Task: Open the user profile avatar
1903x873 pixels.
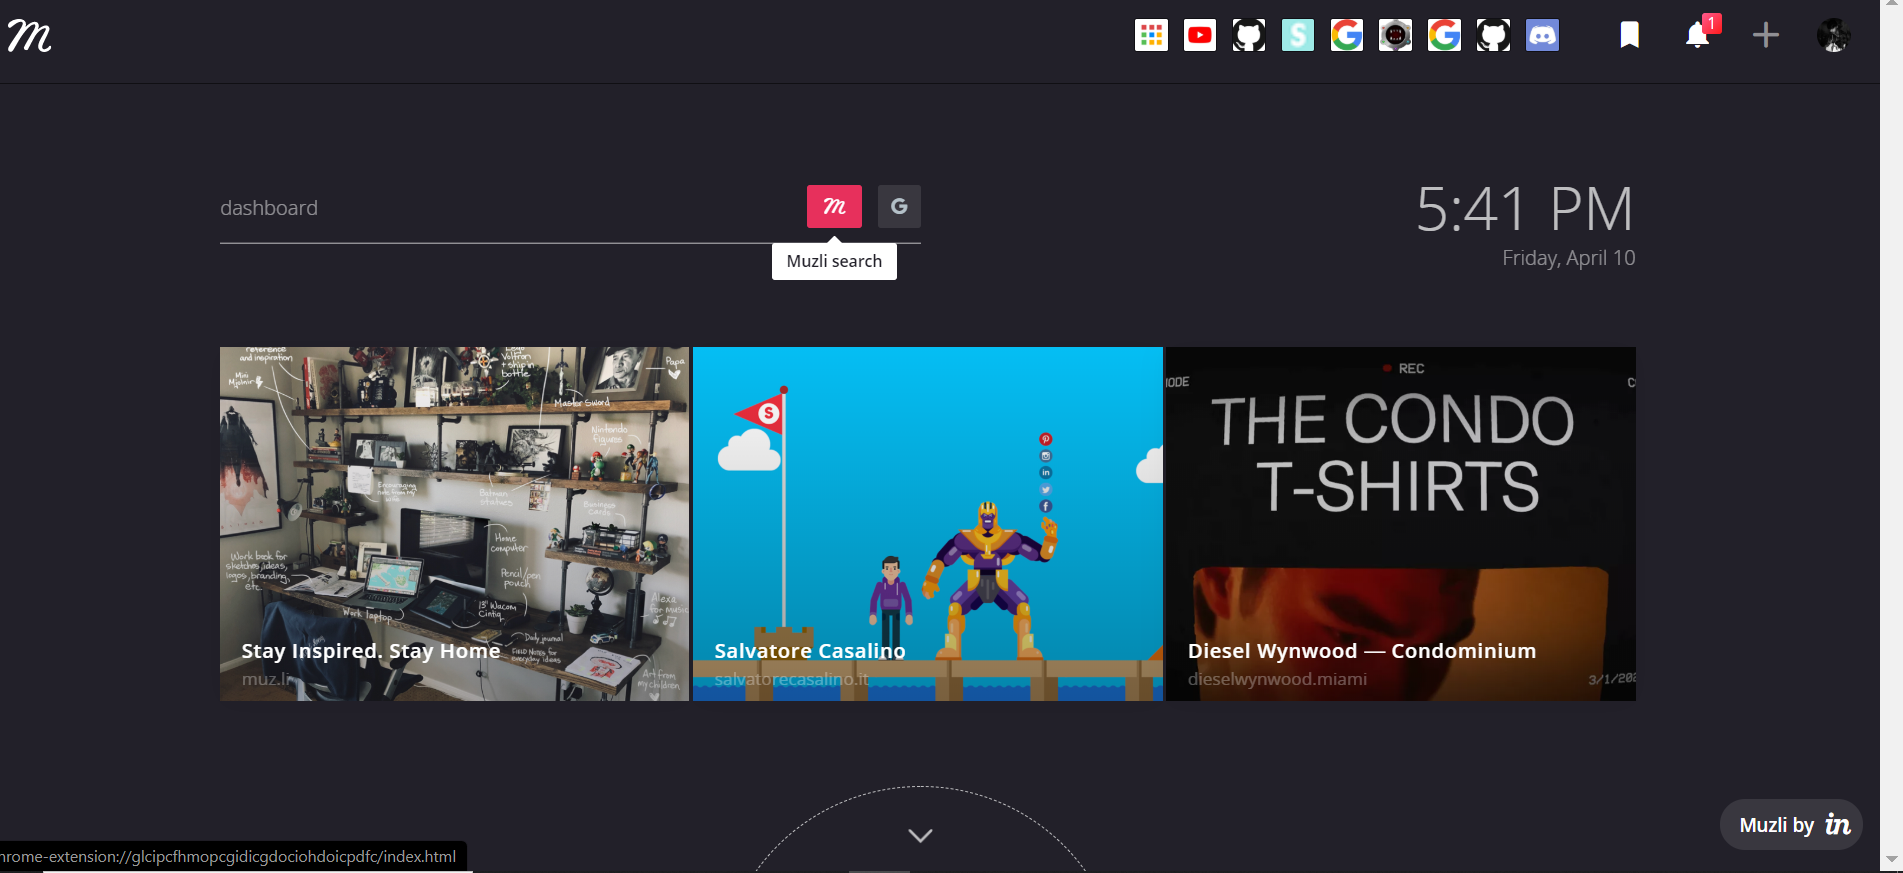Action: pos(1834,36)
